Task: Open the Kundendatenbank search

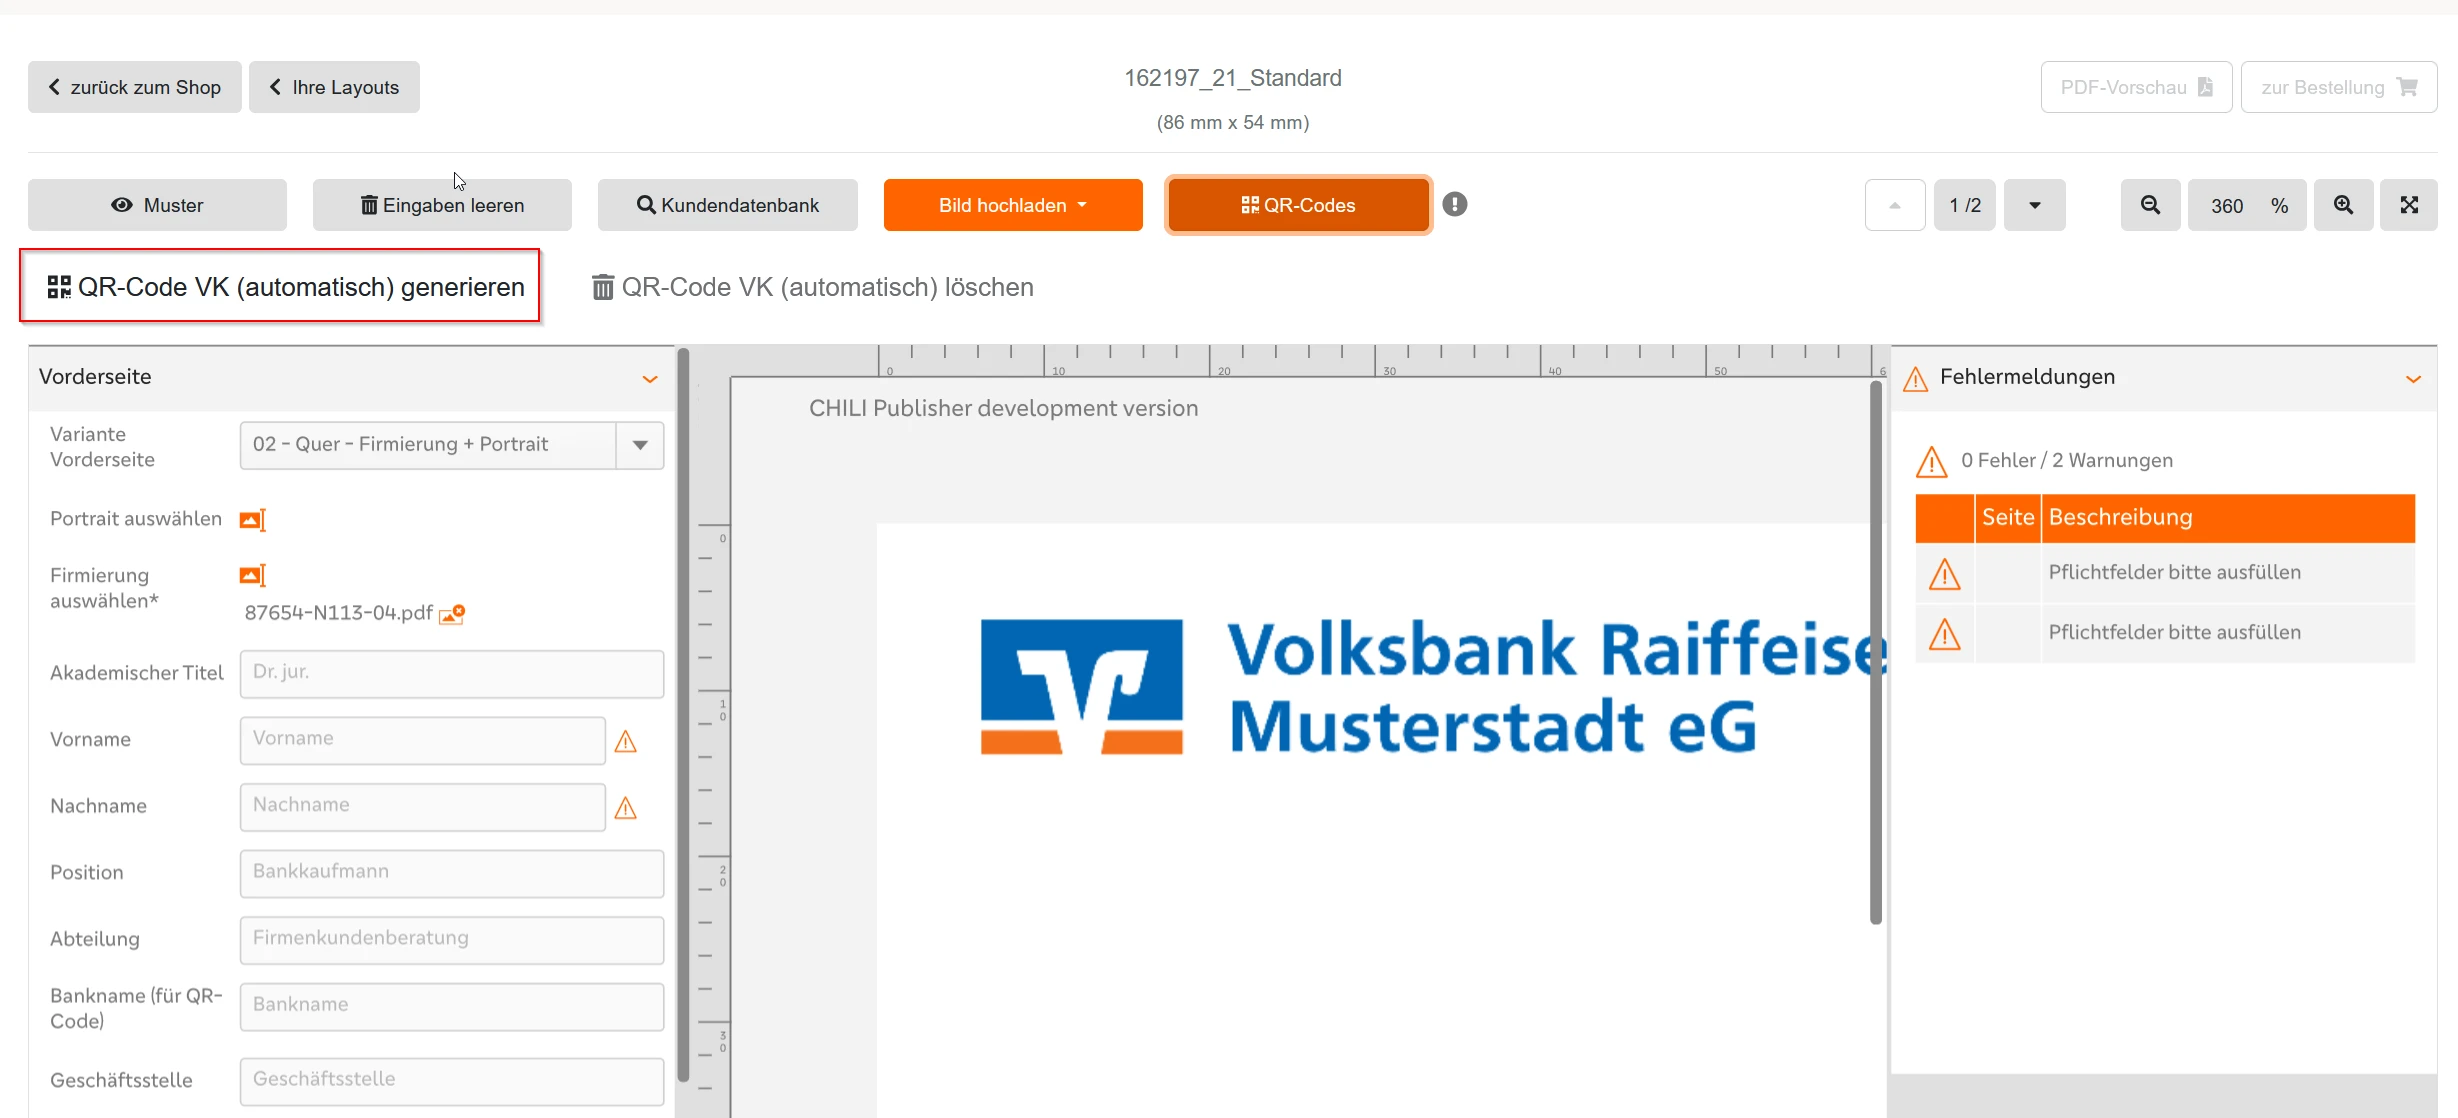Action: tap(727, 205)
